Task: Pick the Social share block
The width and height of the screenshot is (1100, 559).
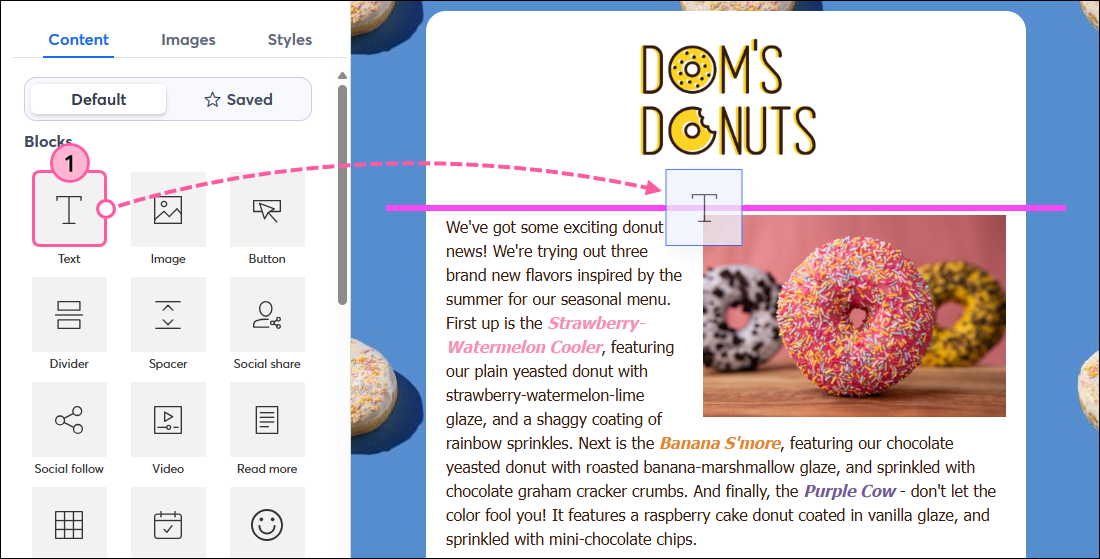Action: 267,314
